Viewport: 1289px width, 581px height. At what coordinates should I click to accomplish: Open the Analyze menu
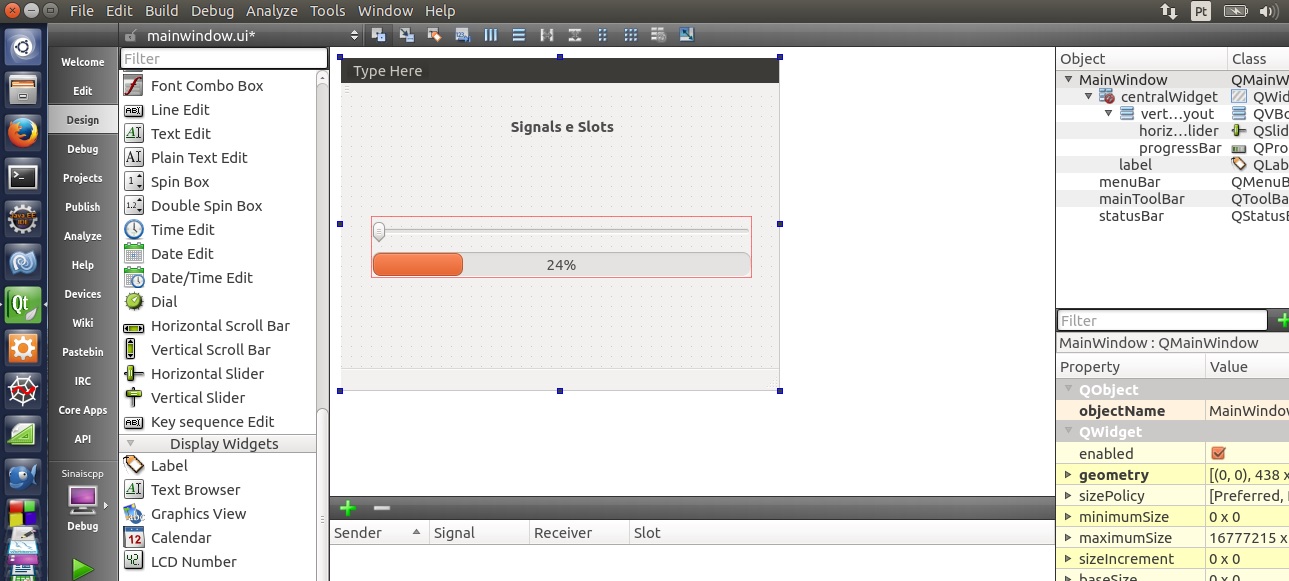[x=271, y=11]
